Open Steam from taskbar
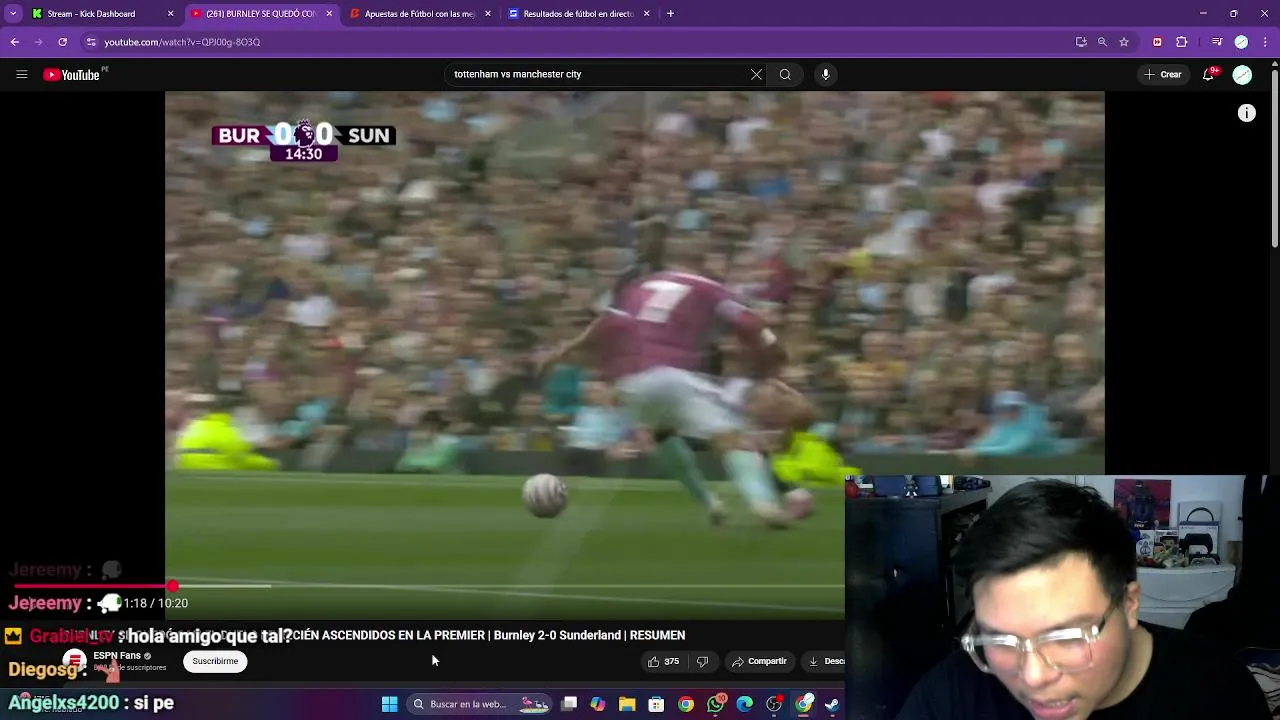 tap(832, 704)
